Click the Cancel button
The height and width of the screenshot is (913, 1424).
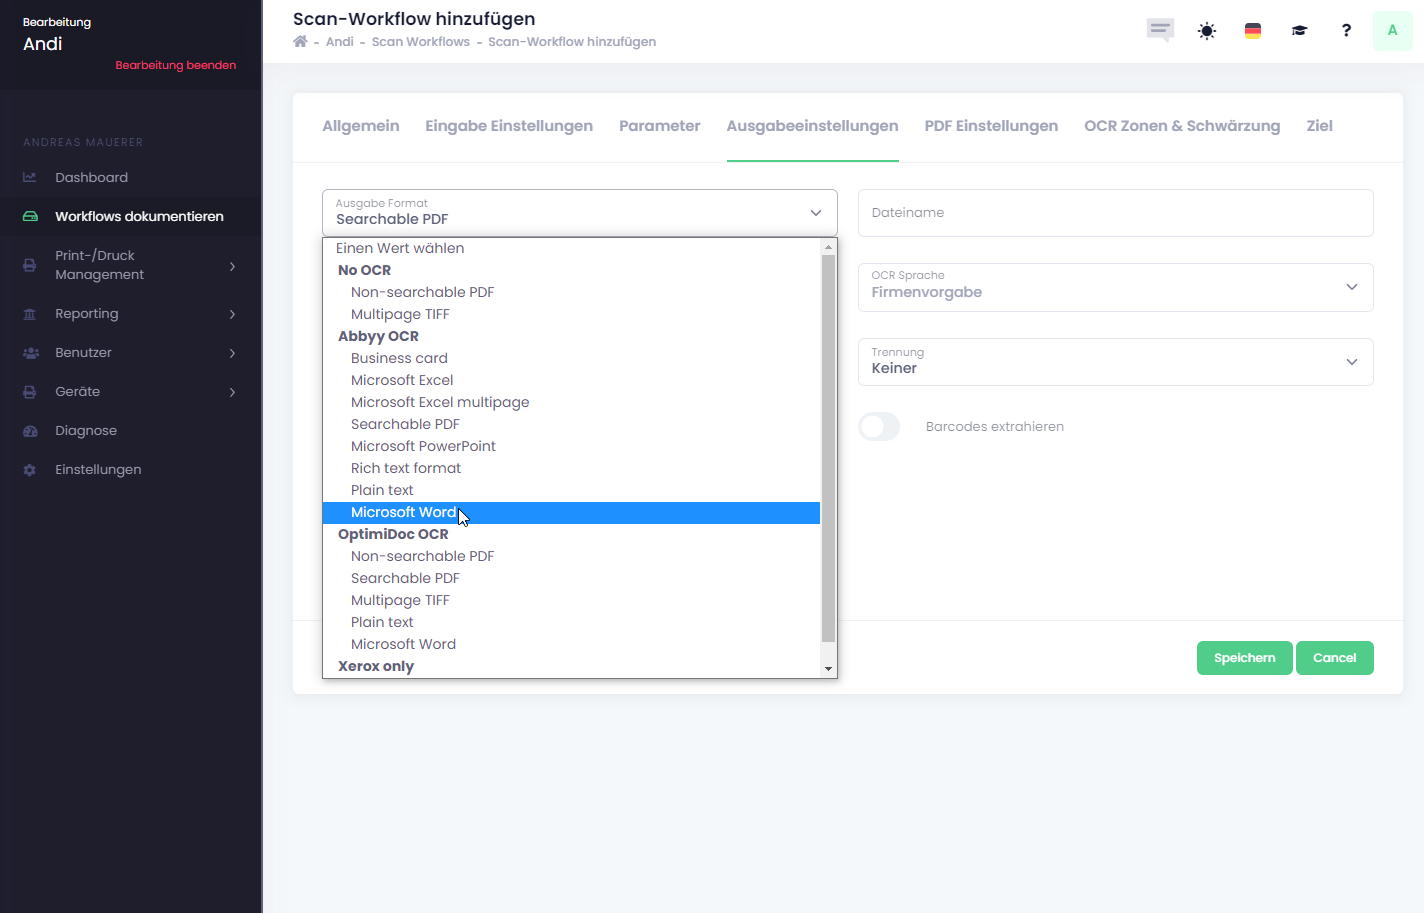click(x=1335, y=658)
